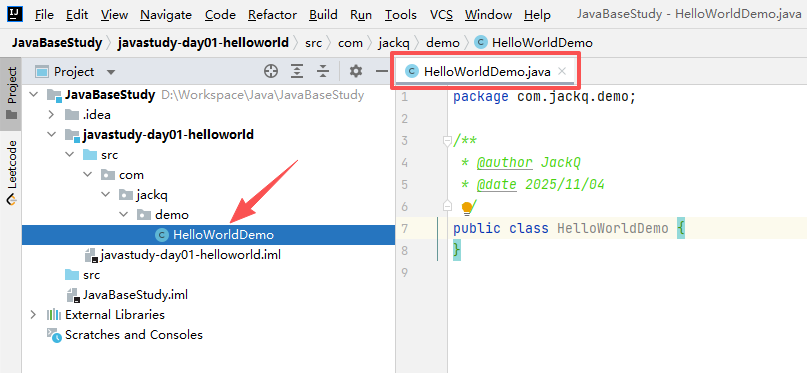The image size is (807, 373).
Task: Click HelloWorldDemo class name in code
Action: coord(613,228)
